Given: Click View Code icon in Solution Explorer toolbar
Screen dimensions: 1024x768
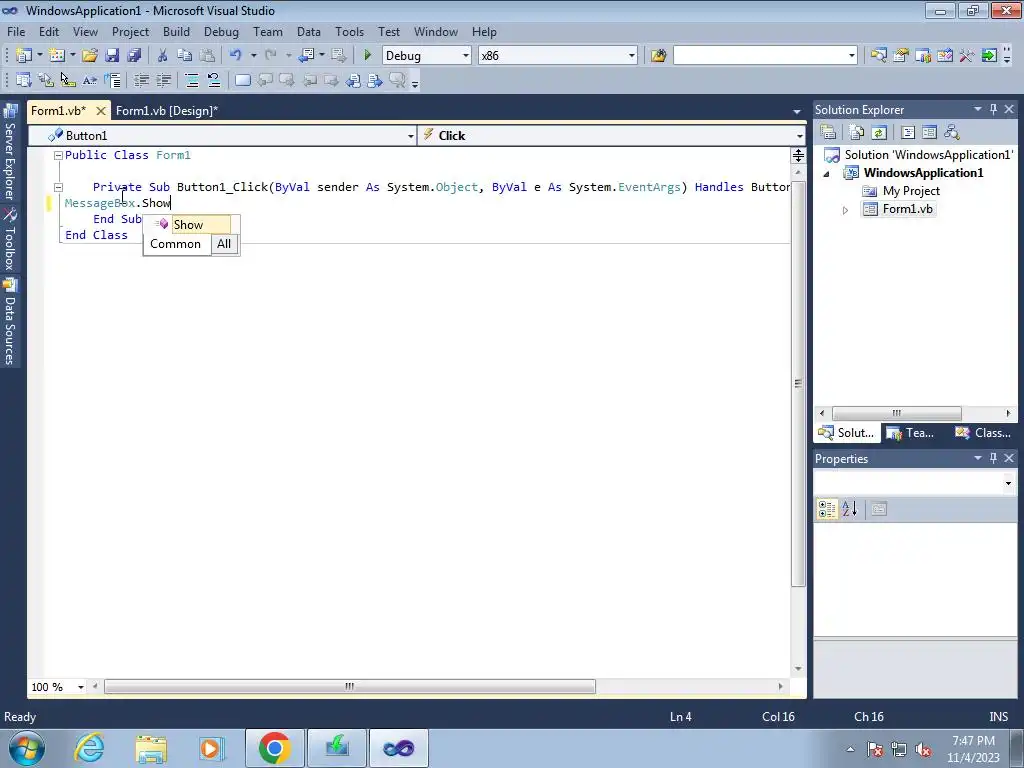Looking at the screenshot, I should 908,133.
